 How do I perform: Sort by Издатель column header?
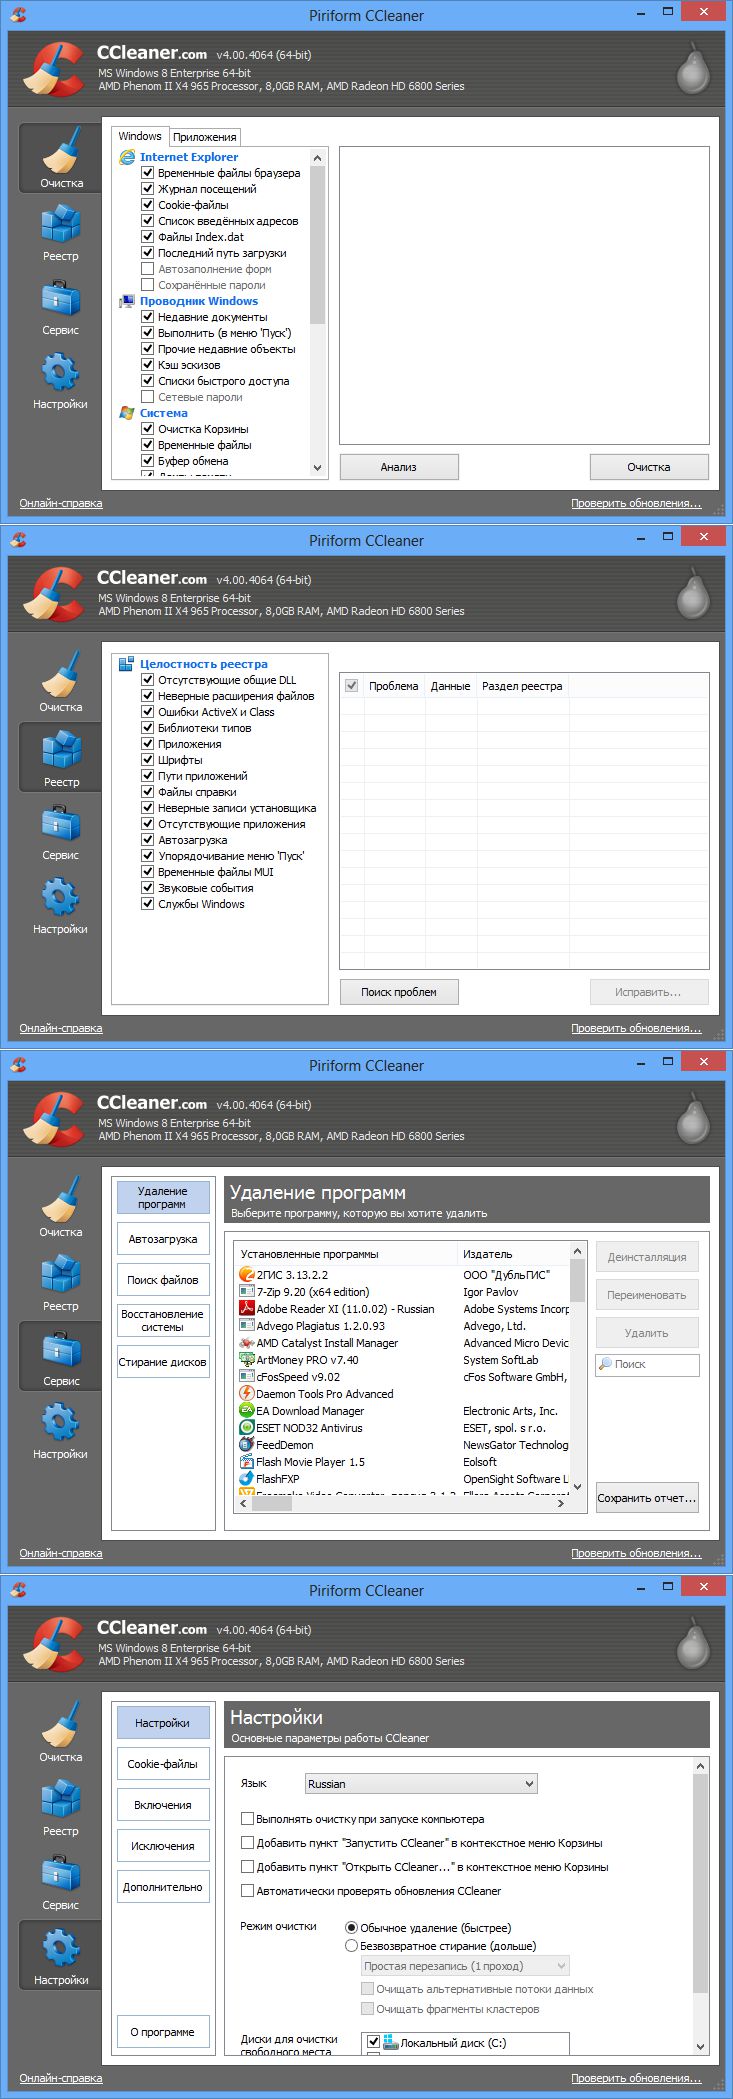513,1254
